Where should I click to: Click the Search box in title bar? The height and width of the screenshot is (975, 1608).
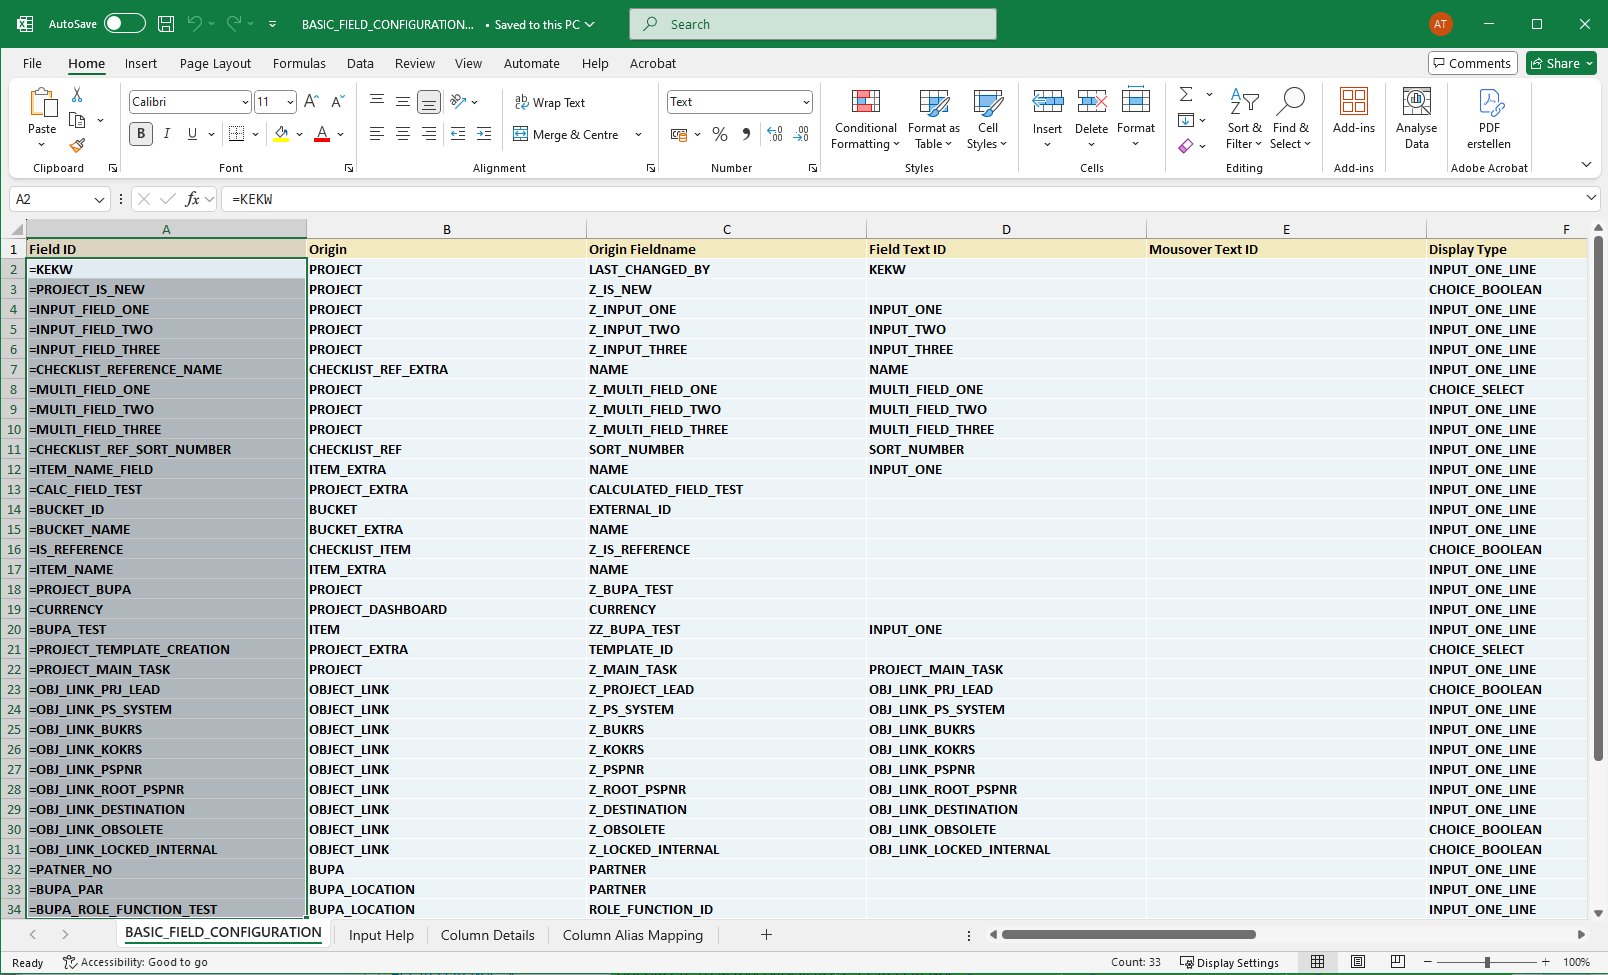pos(813,24)
